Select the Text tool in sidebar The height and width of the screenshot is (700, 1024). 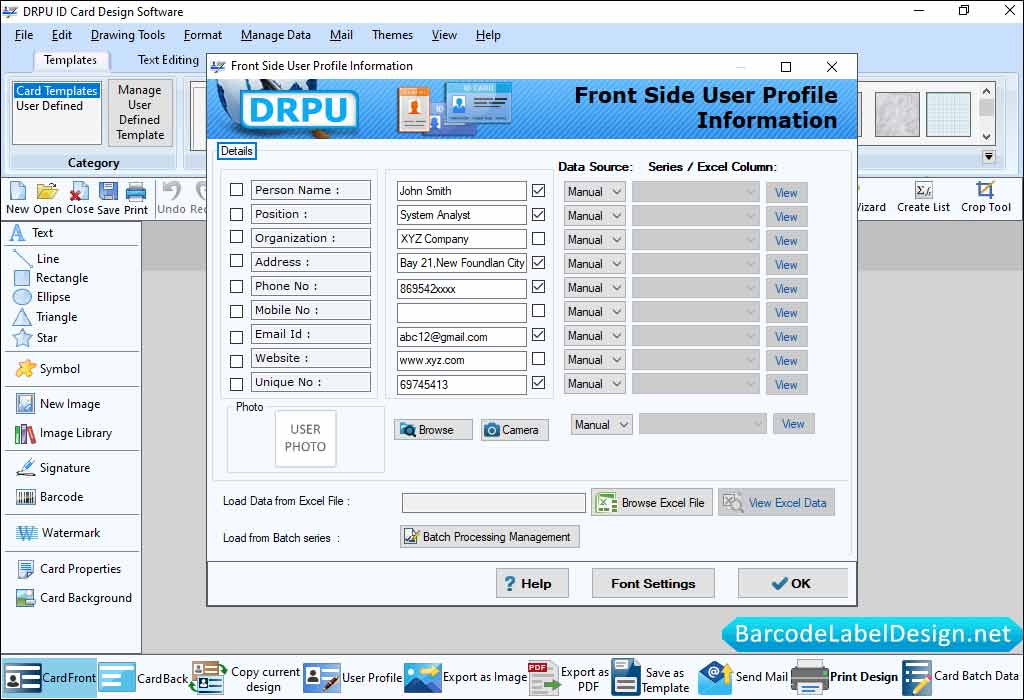point(33,232)
